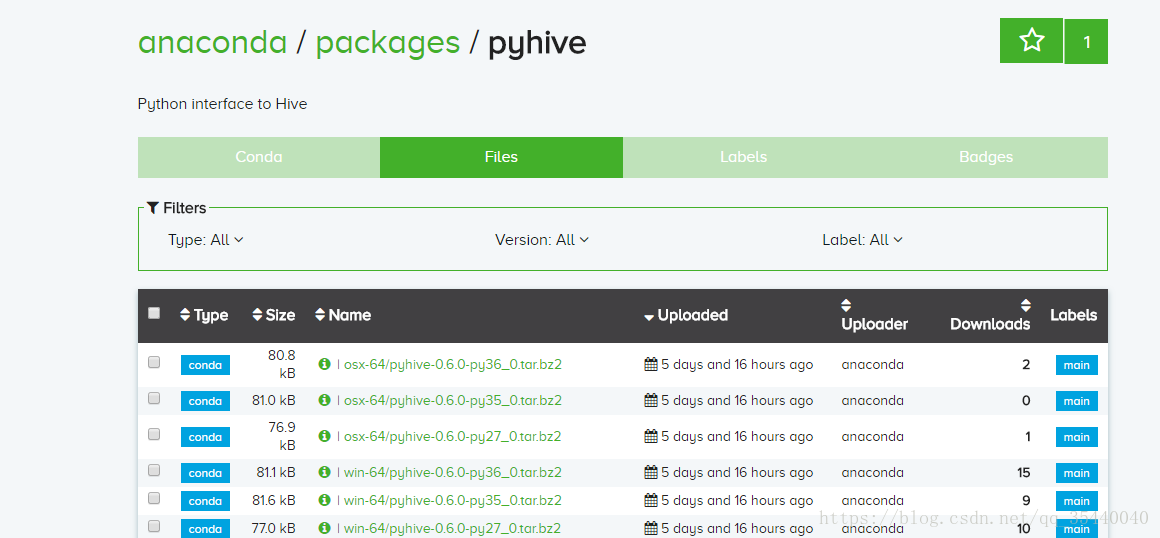The height and width of the screenshot is (538, 1160).
Task: Open the Version: All filter dropdown
Action: tap(542, 240)
